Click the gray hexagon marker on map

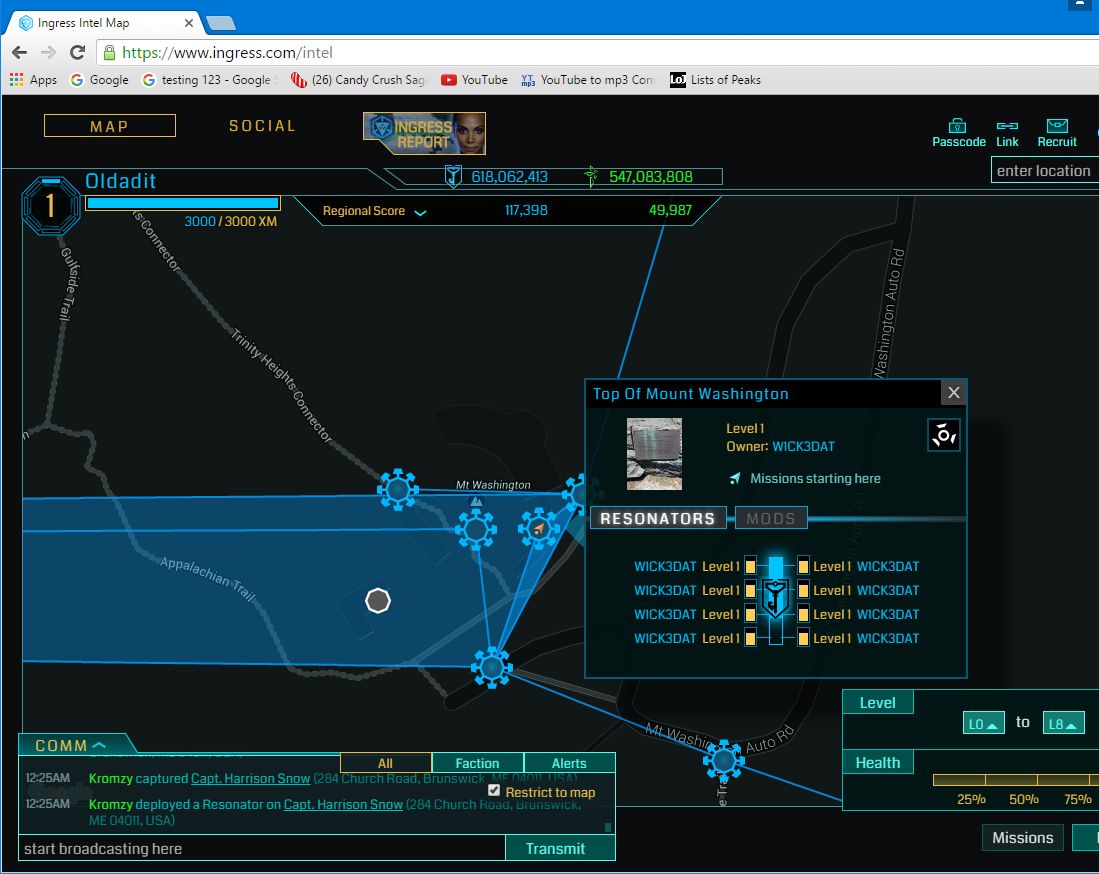pyautogui.click(x=378, y=600)
